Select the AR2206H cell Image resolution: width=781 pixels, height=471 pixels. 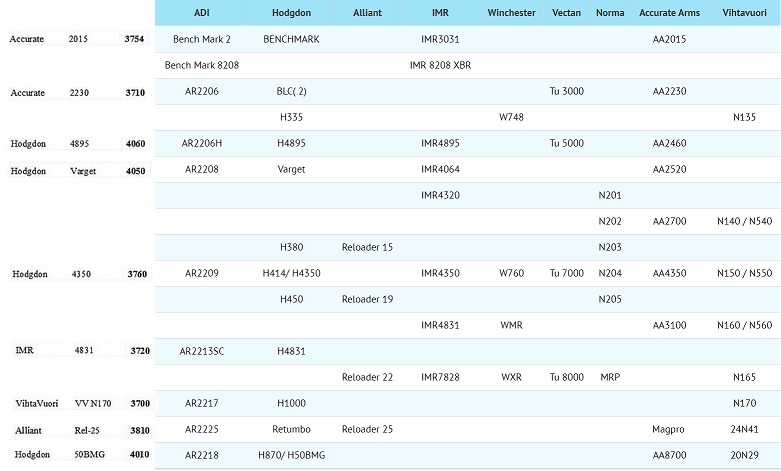tap(202, 143)
